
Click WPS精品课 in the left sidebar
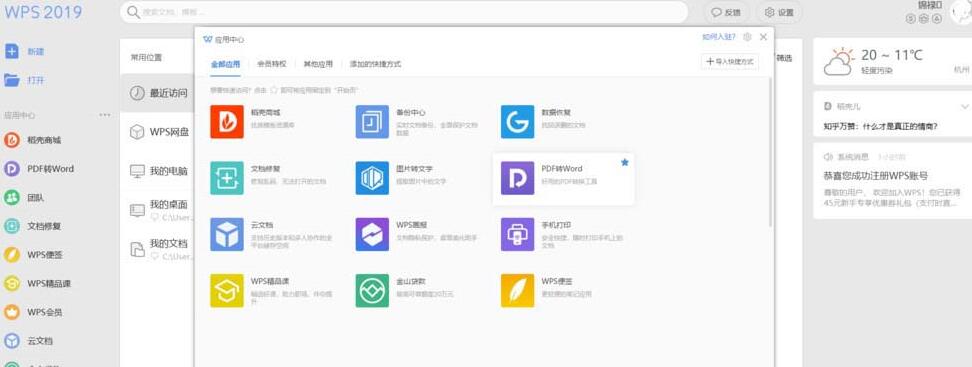coord(37,283)
